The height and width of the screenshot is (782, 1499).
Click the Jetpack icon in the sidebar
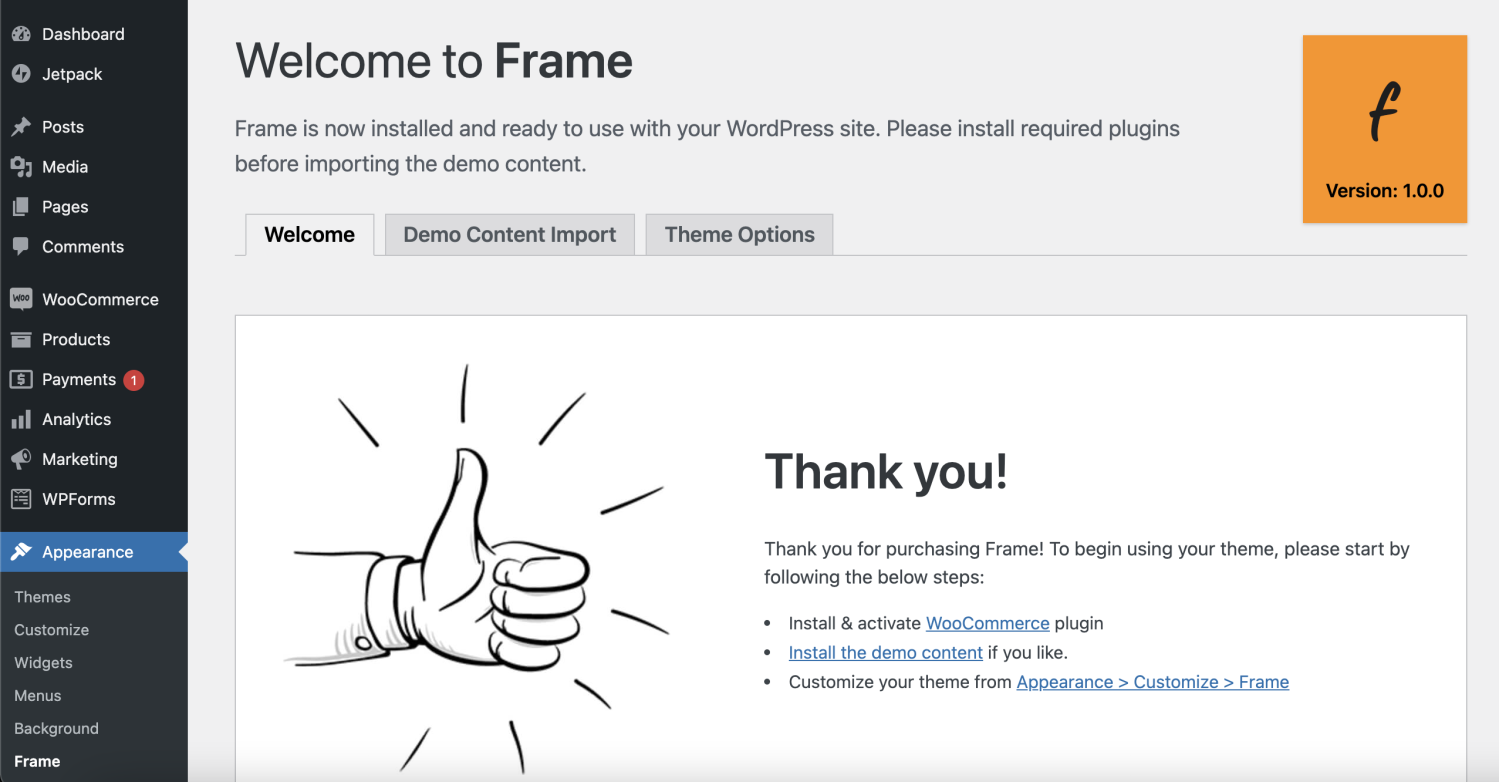[x=22, y=73]
